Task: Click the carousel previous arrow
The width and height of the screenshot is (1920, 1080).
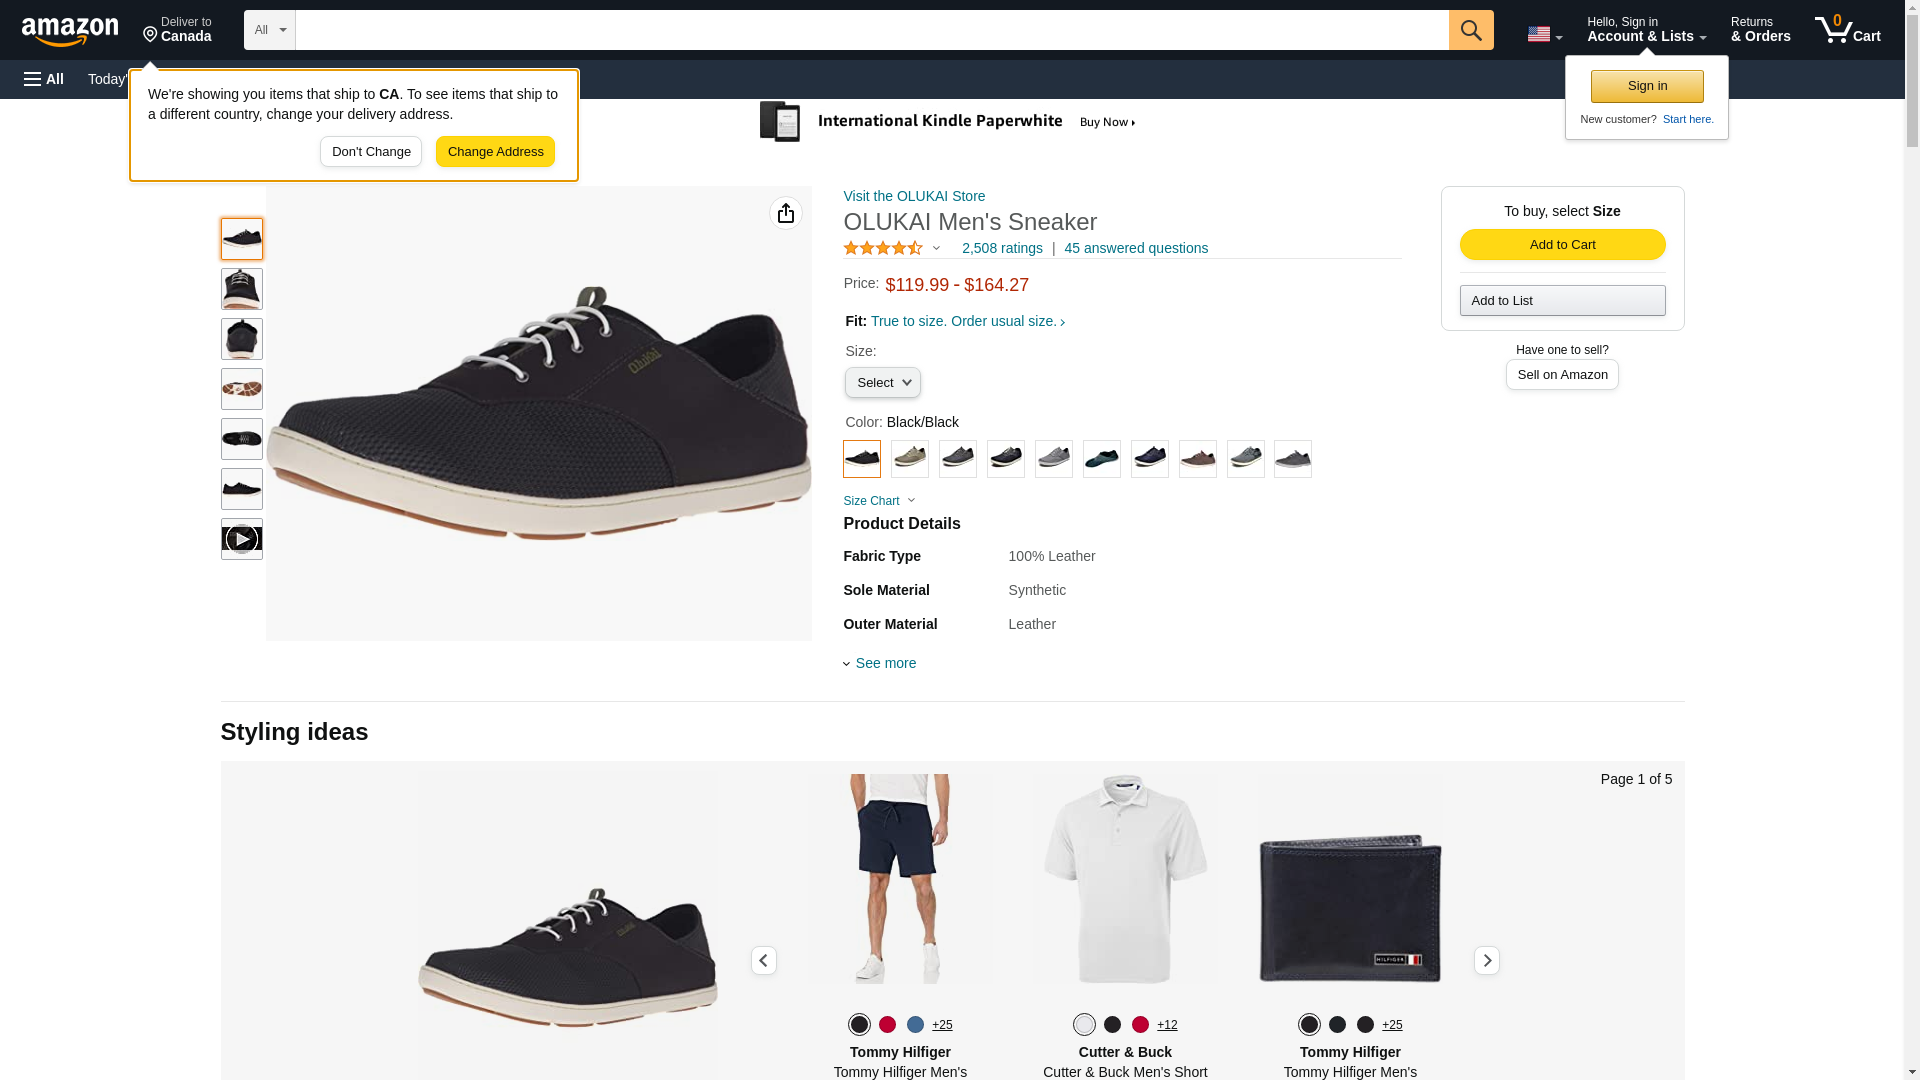Action: click(x=763, y=961)
